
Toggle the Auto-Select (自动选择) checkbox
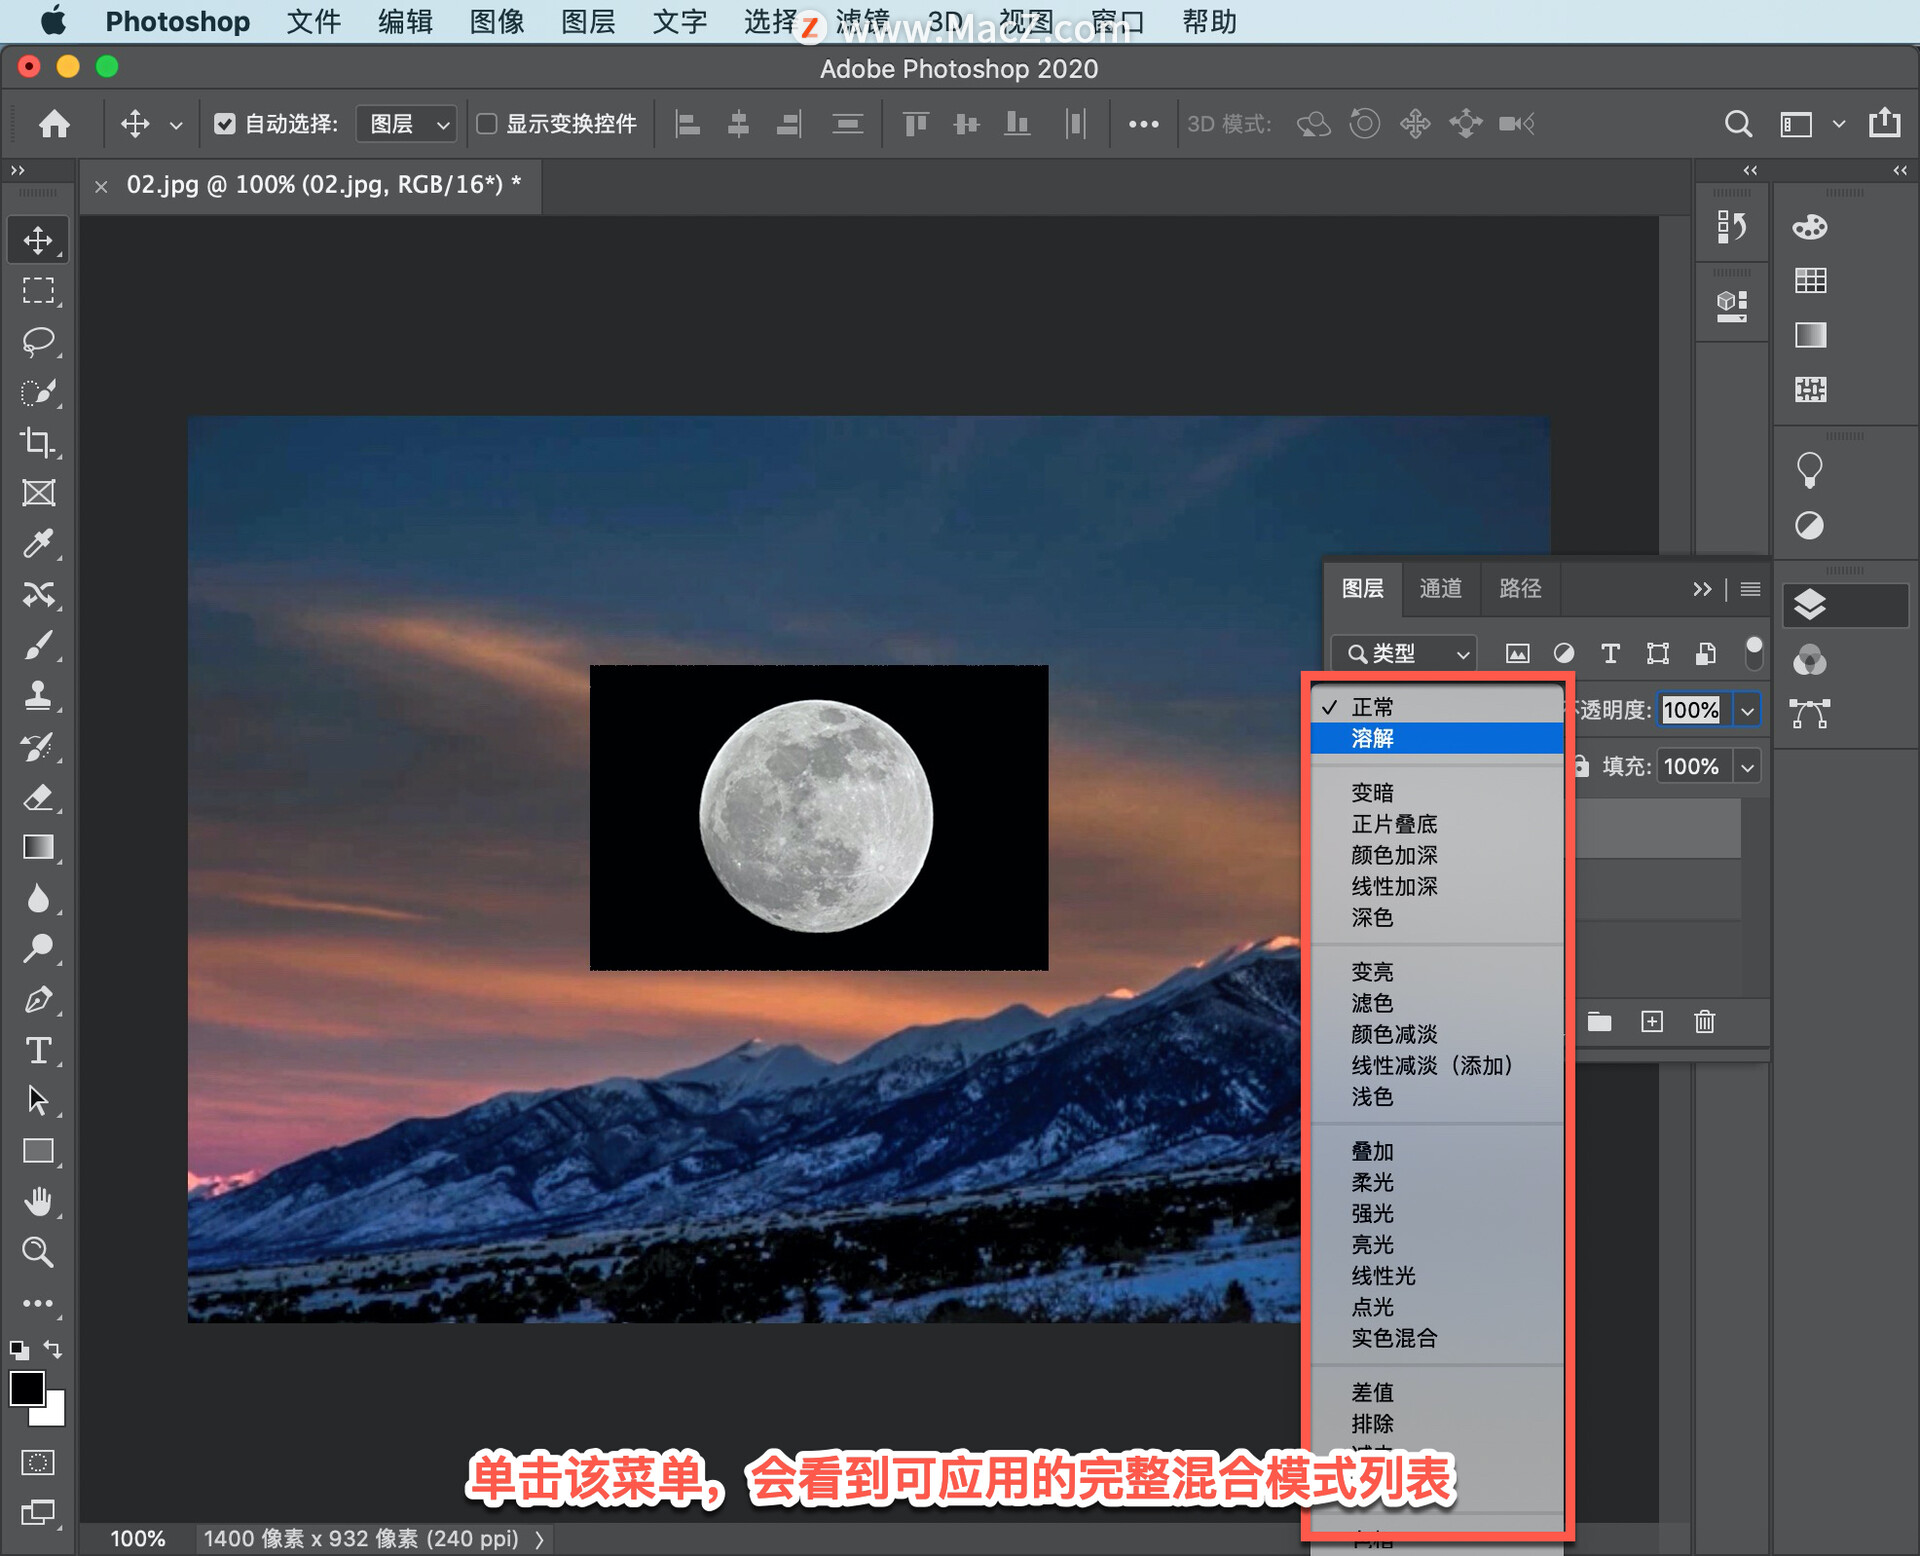click(x=225, y=124)
